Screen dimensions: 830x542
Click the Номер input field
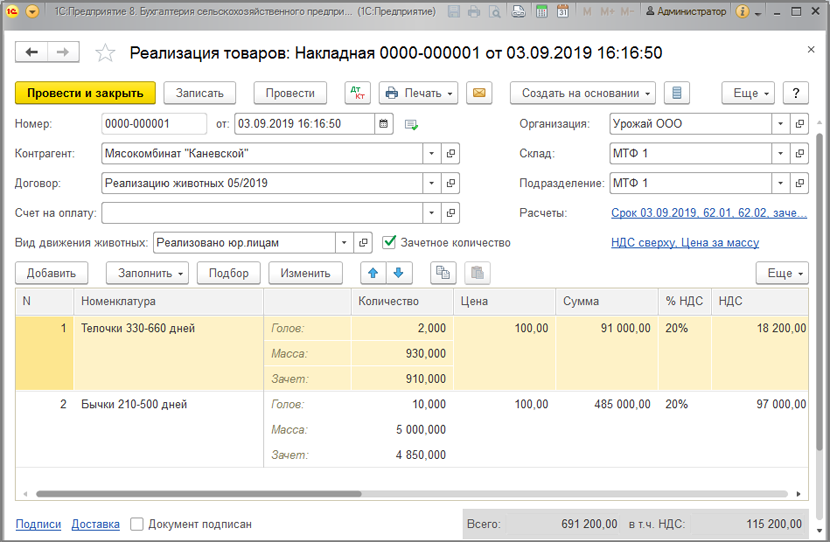point(154,124)
